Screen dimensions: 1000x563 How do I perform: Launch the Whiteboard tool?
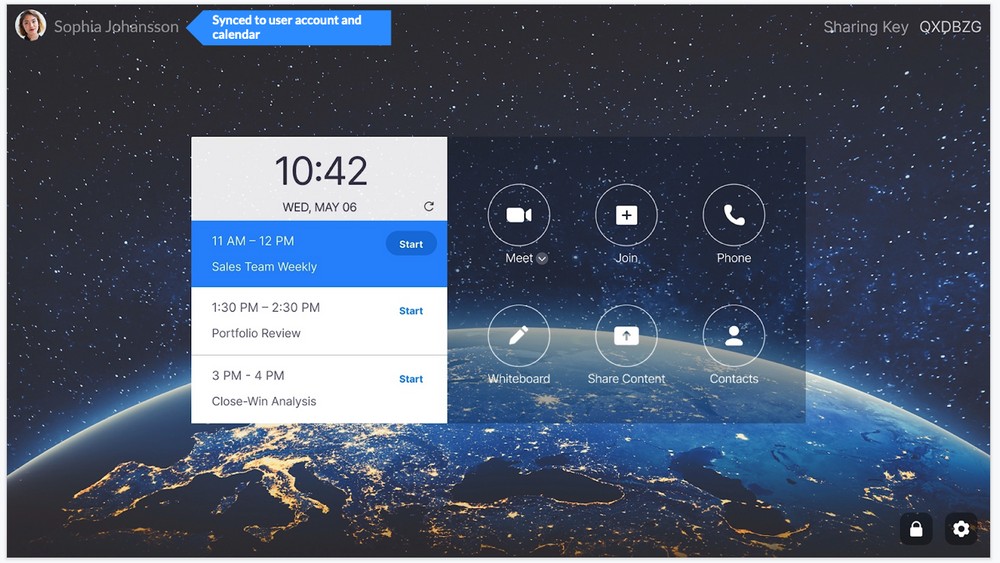(518, 335)
